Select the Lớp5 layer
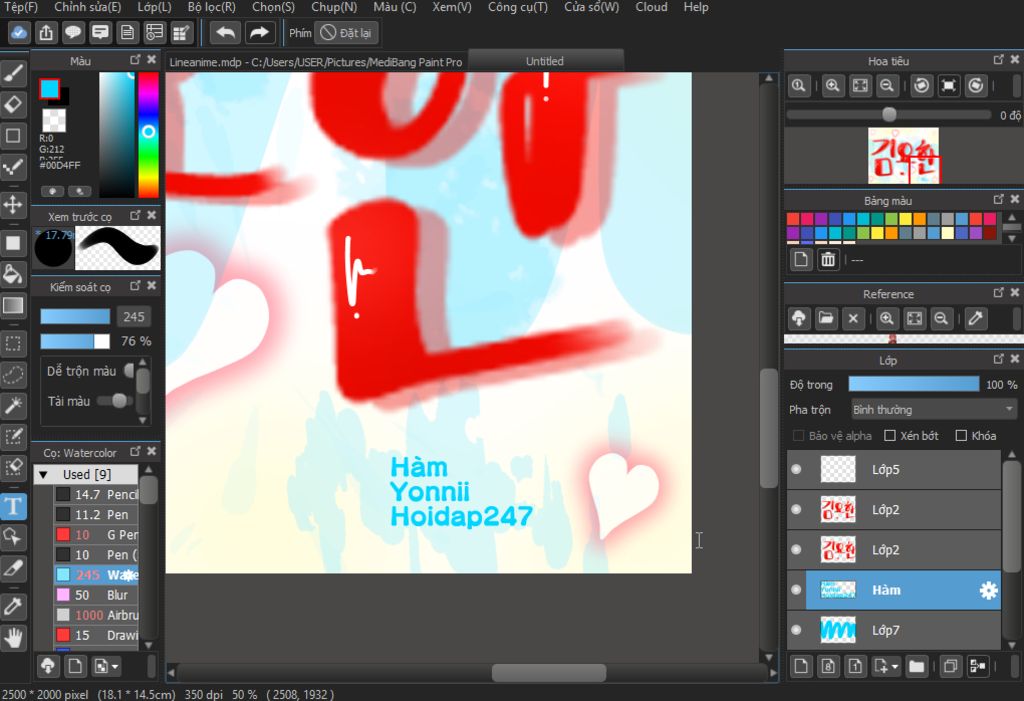The height and width of the screenshot is (701, 1024). point(894,469)
